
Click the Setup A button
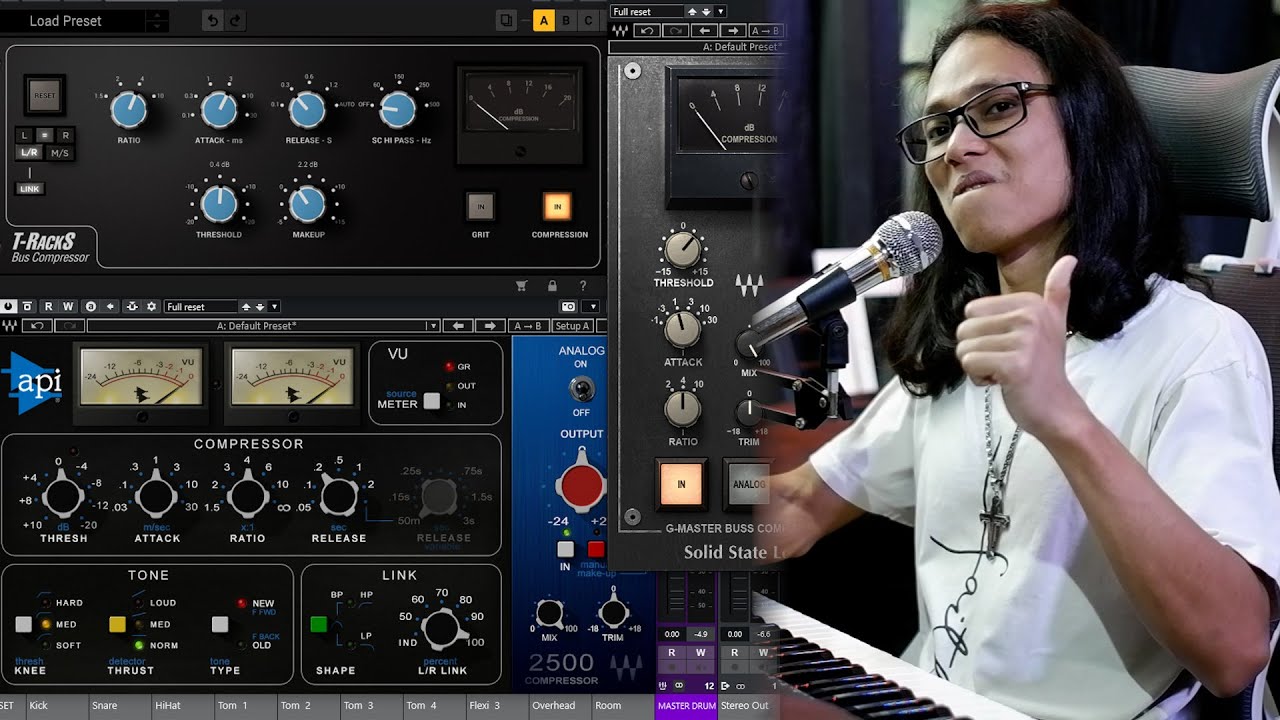(x=572, y=325)
